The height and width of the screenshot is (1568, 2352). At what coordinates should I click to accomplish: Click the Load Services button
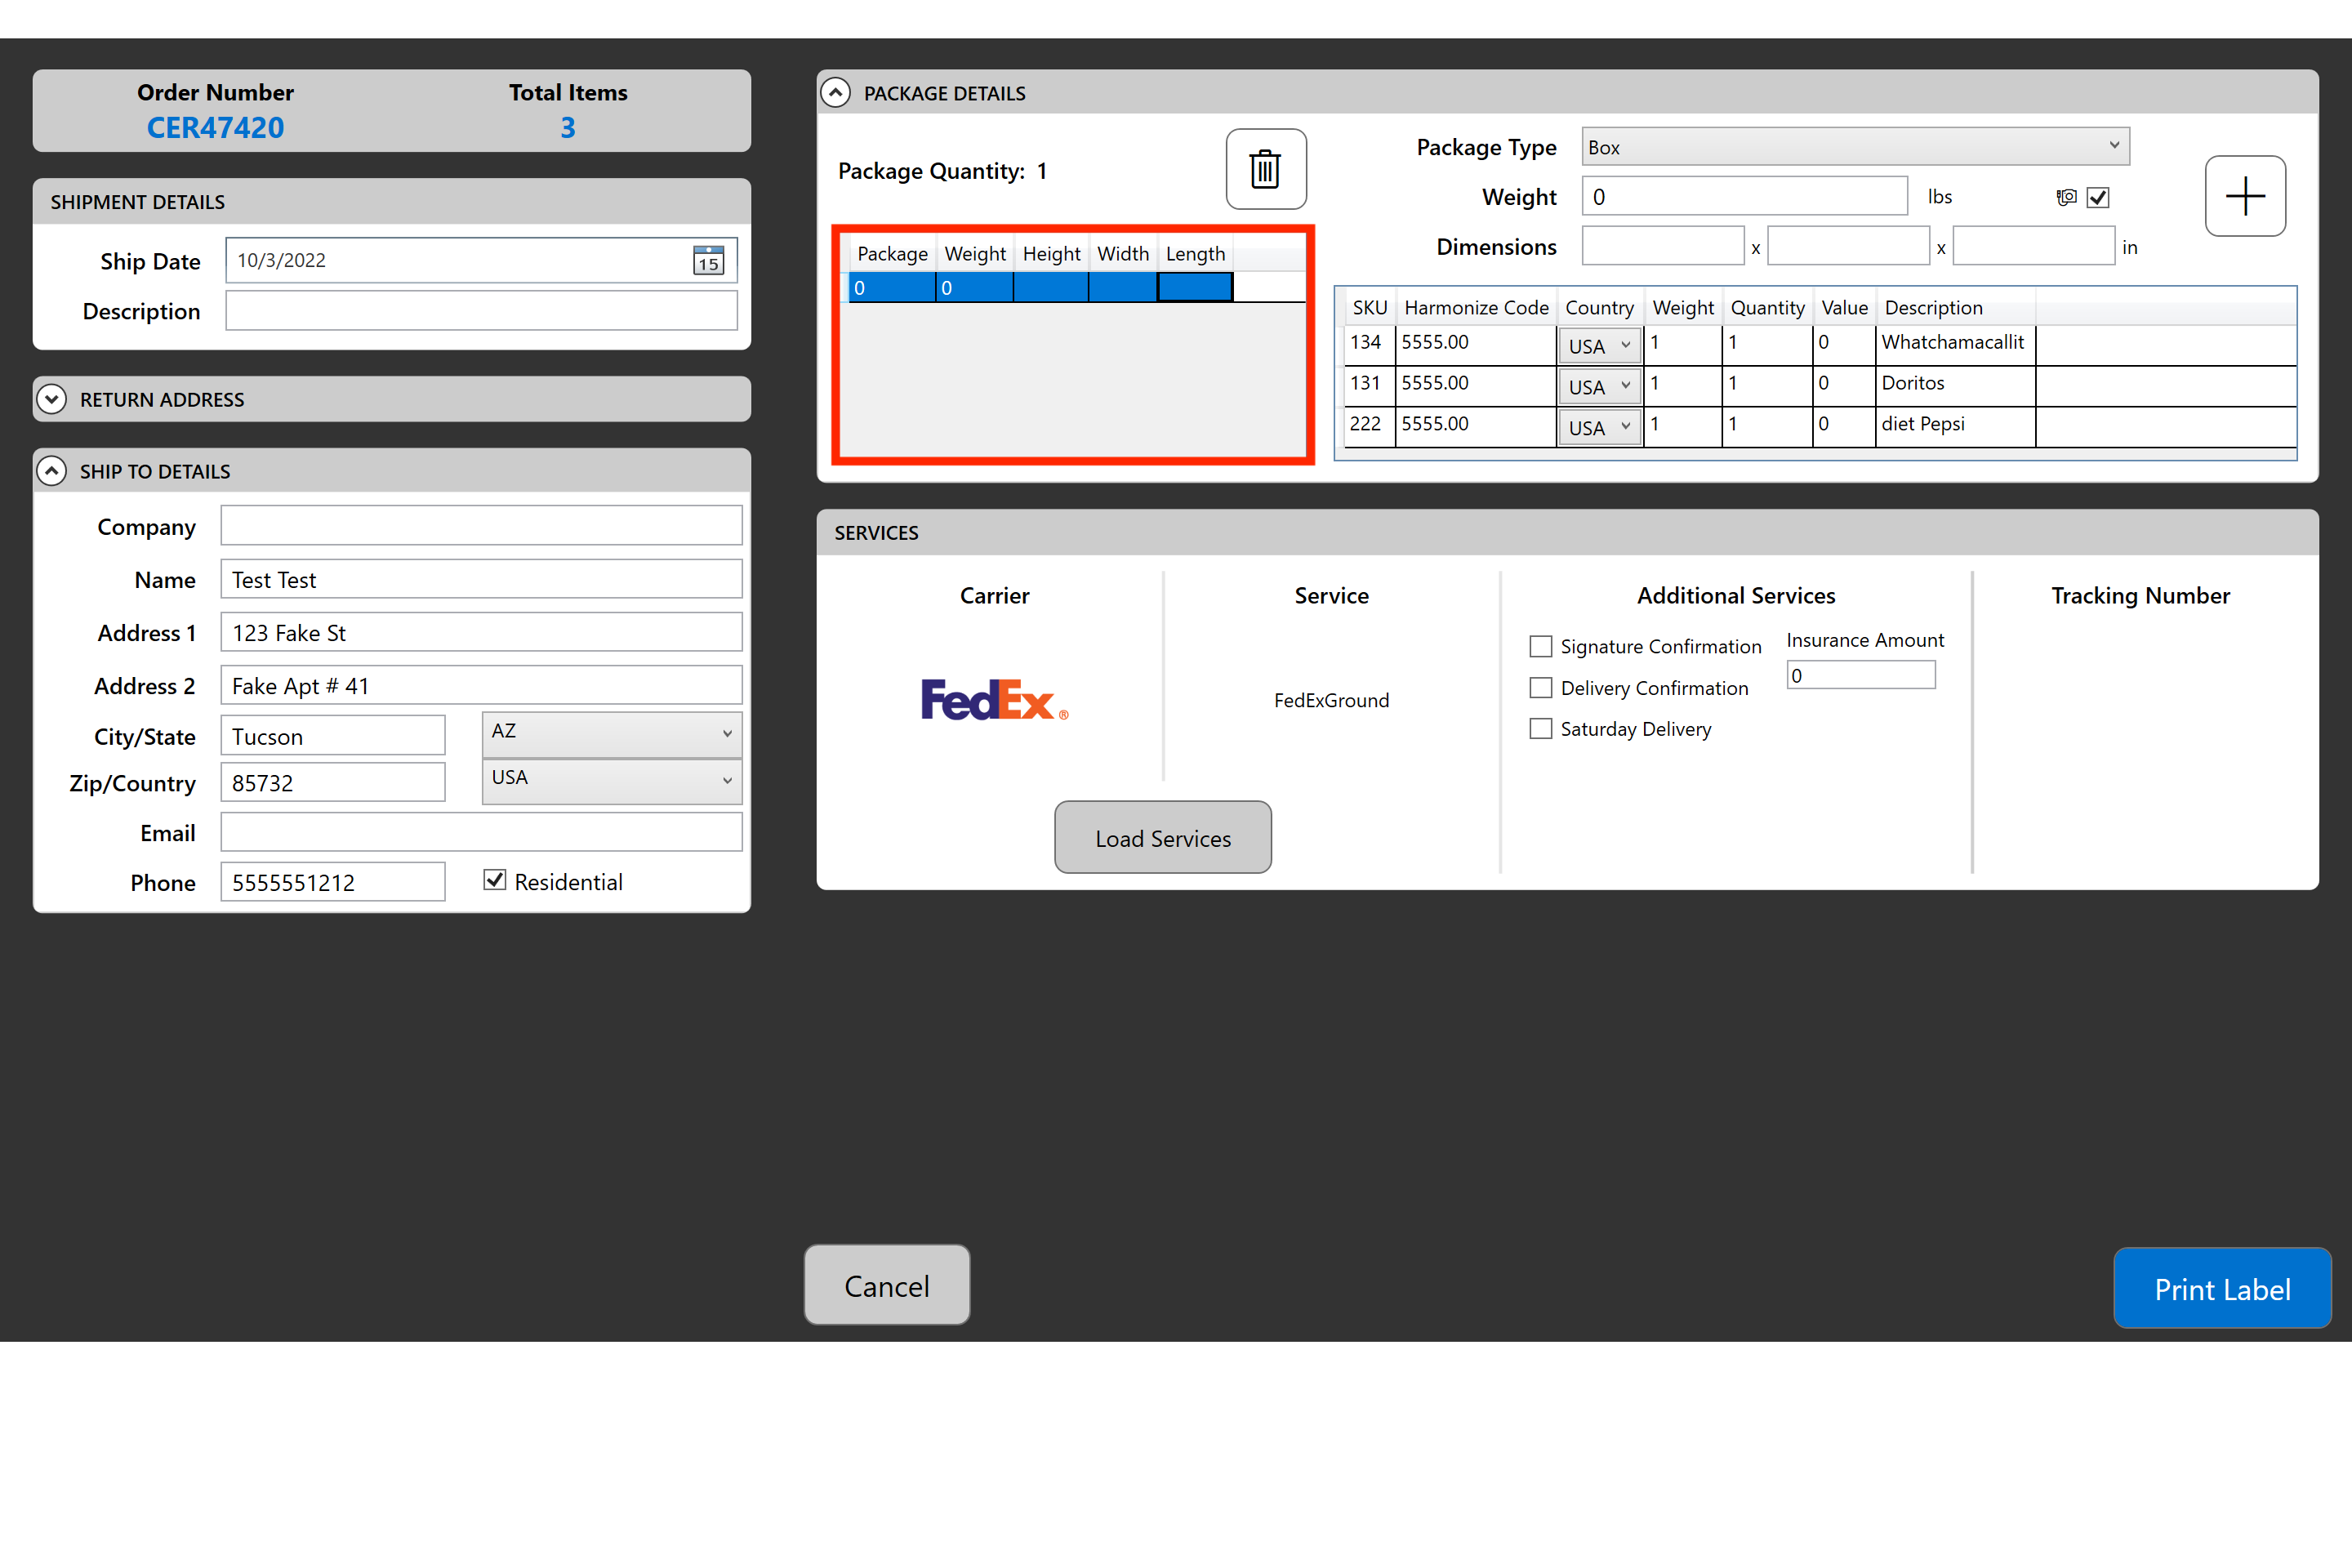point(1162,836)
